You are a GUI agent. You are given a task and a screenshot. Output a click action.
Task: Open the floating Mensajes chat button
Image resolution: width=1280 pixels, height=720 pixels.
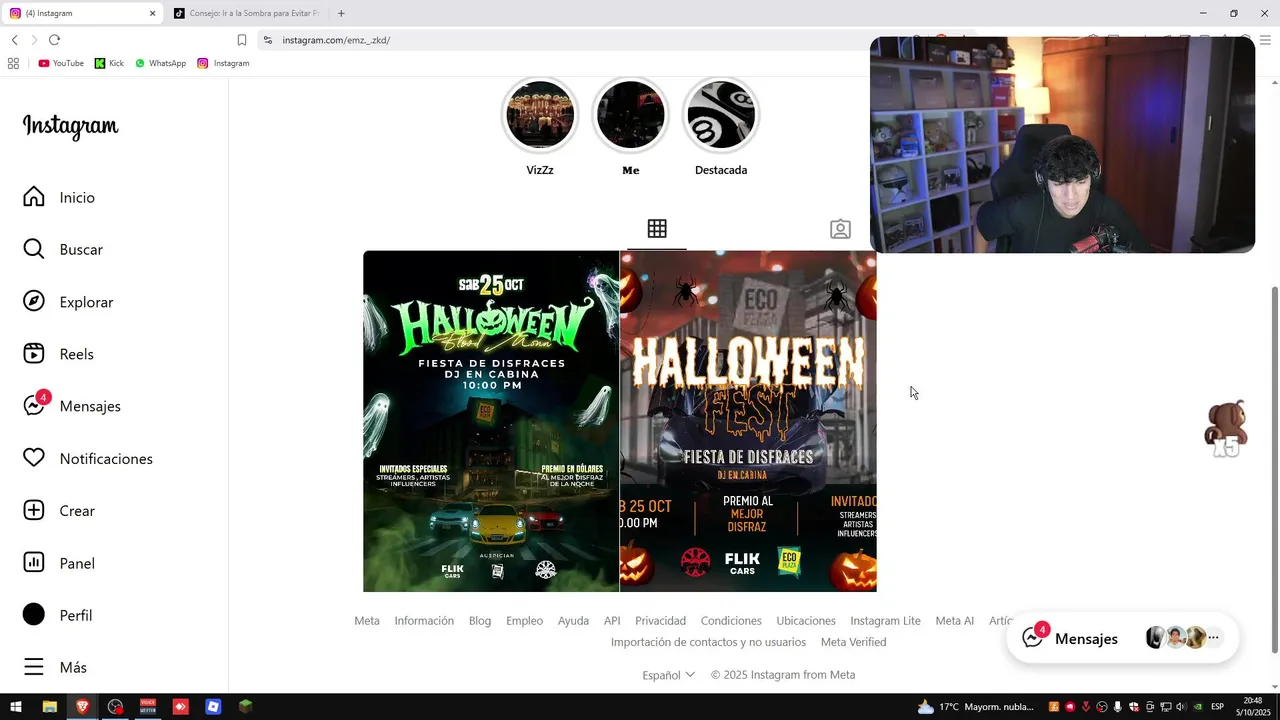coord(1123,638)
